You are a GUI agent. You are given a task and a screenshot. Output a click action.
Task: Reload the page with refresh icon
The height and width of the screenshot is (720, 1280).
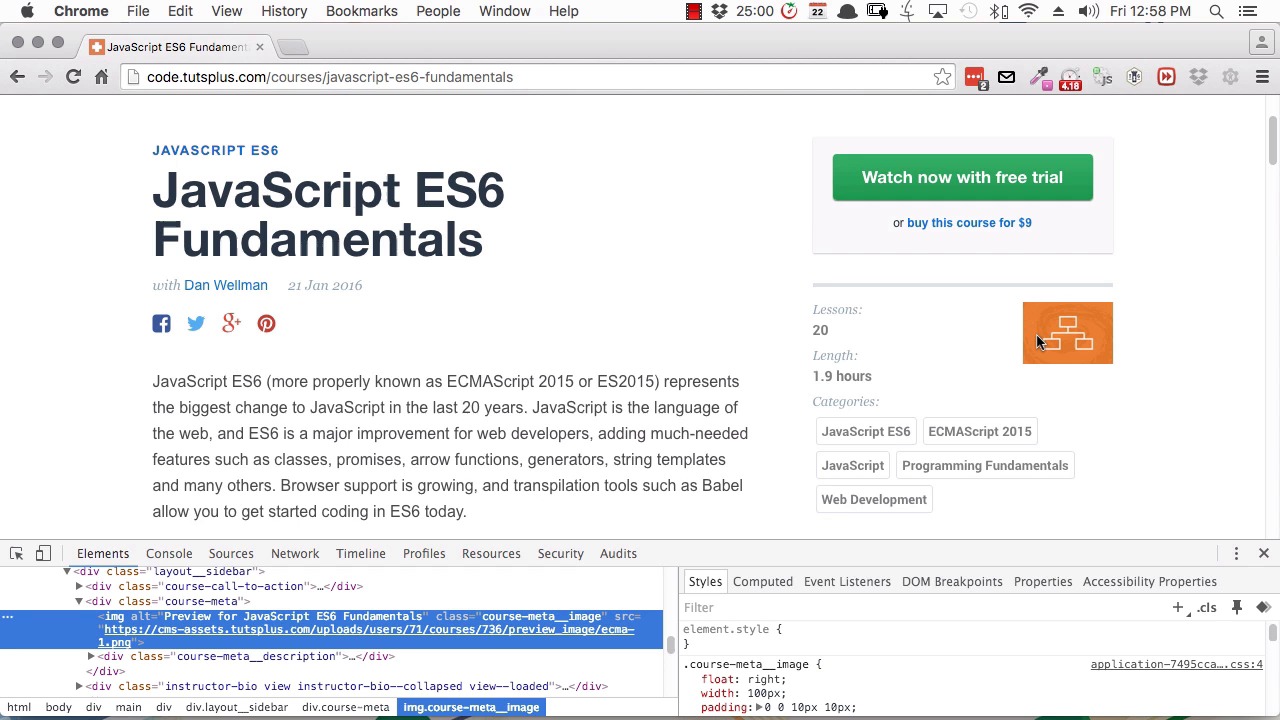pyautogui.click(x=73, y=77)
